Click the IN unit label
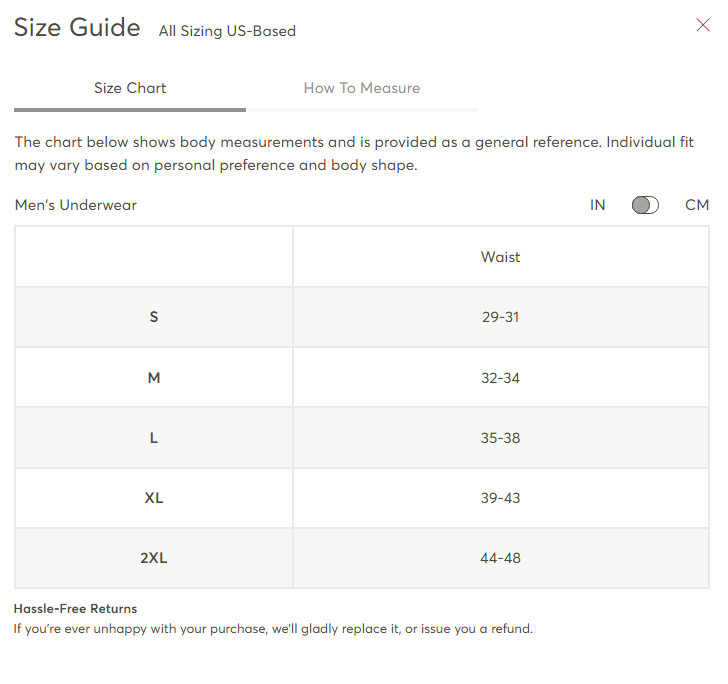The height and width of the screenshot is (684, 728). pos(598,205)
